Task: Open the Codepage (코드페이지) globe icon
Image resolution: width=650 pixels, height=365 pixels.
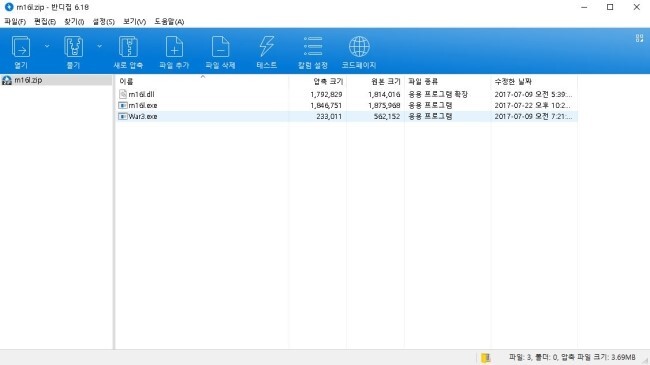Action: (x=359, y=46)
